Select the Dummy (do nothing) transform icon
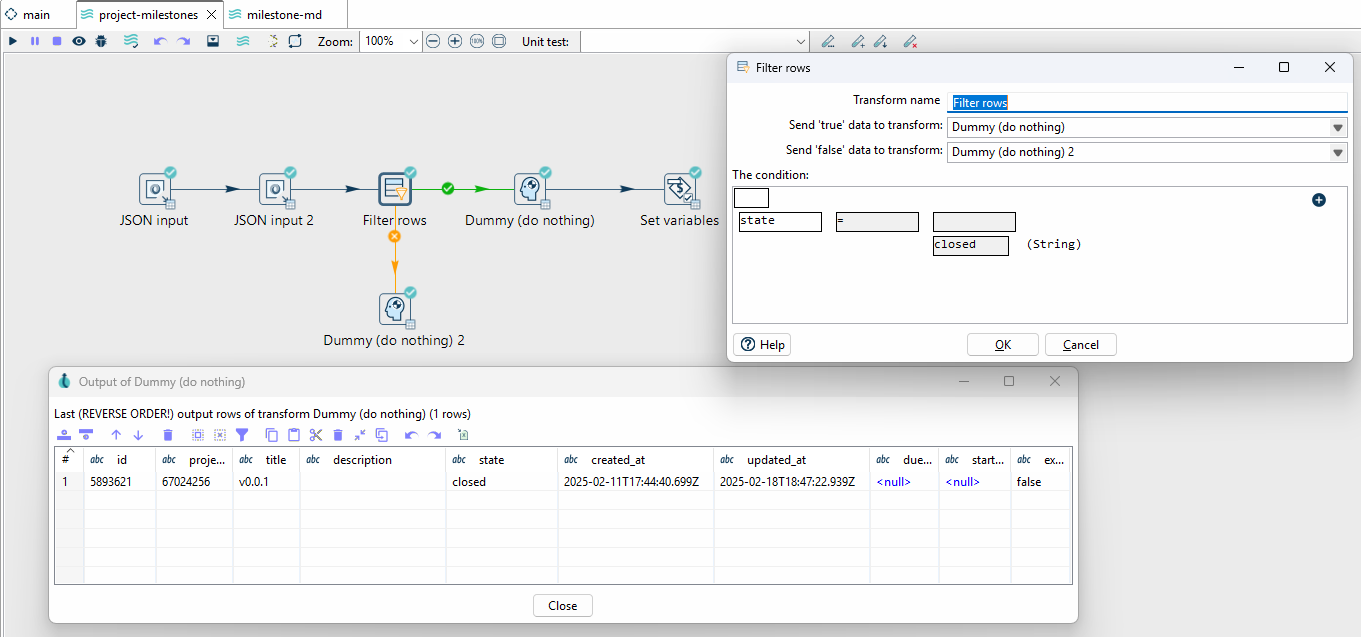The image size is (1361, 637). coord(530,189)
